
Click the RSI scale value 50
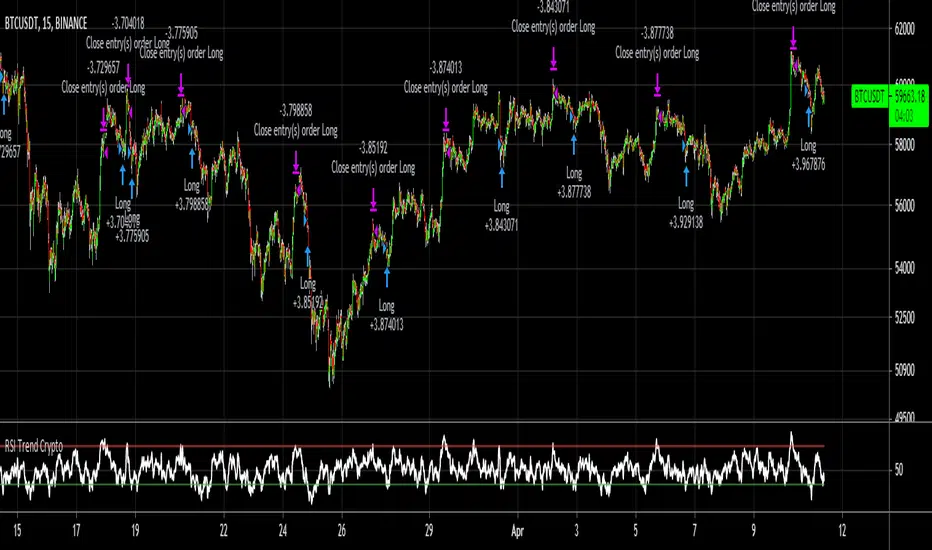coord(898,470)
